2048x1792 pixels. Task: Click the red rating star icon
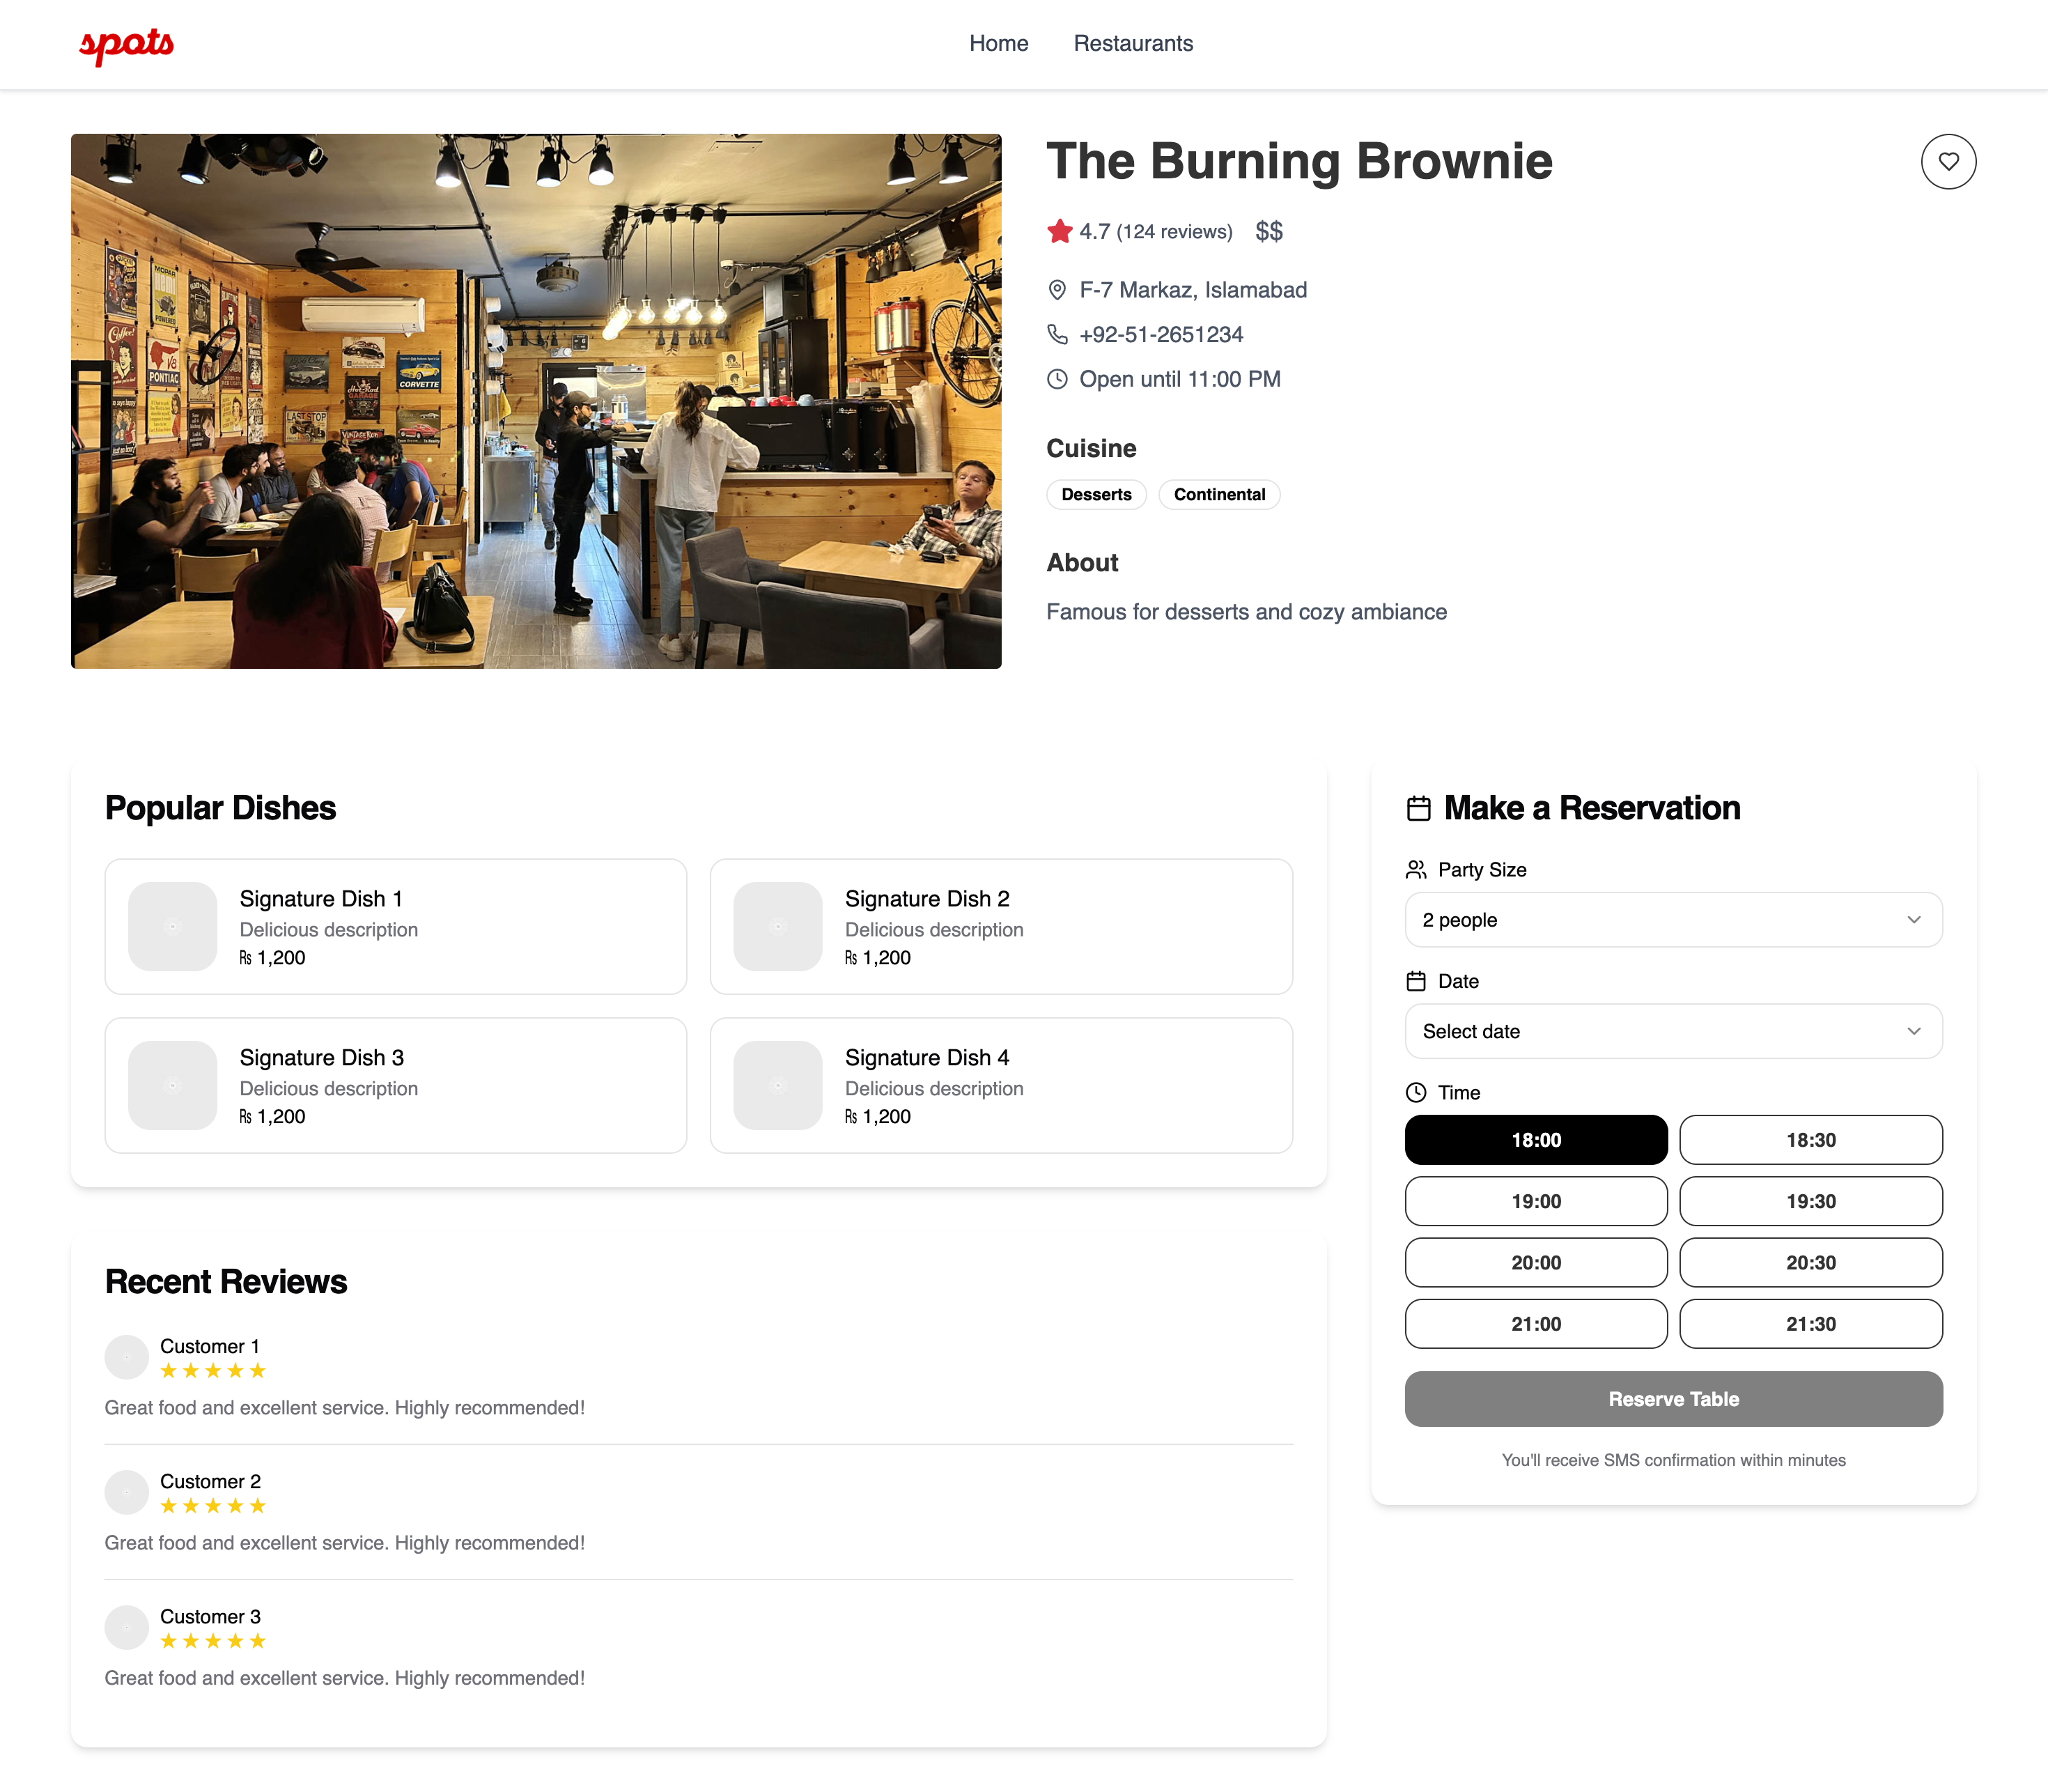1059,232
